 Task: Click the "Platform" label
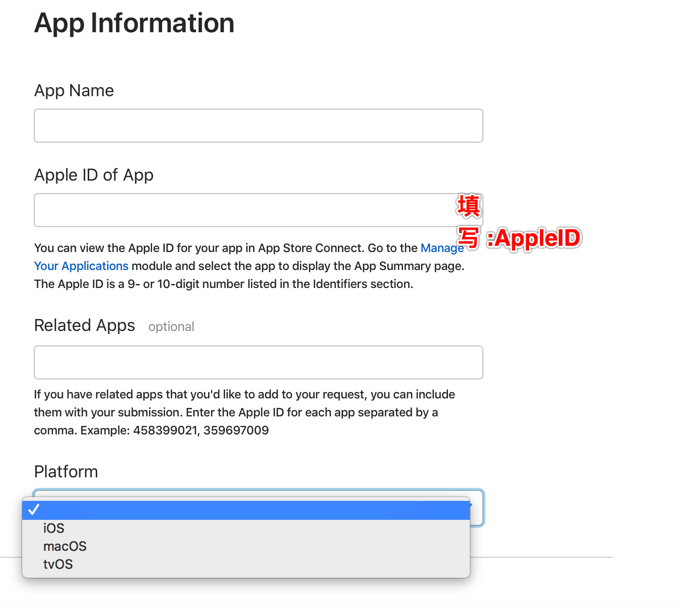[x=66, y=472]
